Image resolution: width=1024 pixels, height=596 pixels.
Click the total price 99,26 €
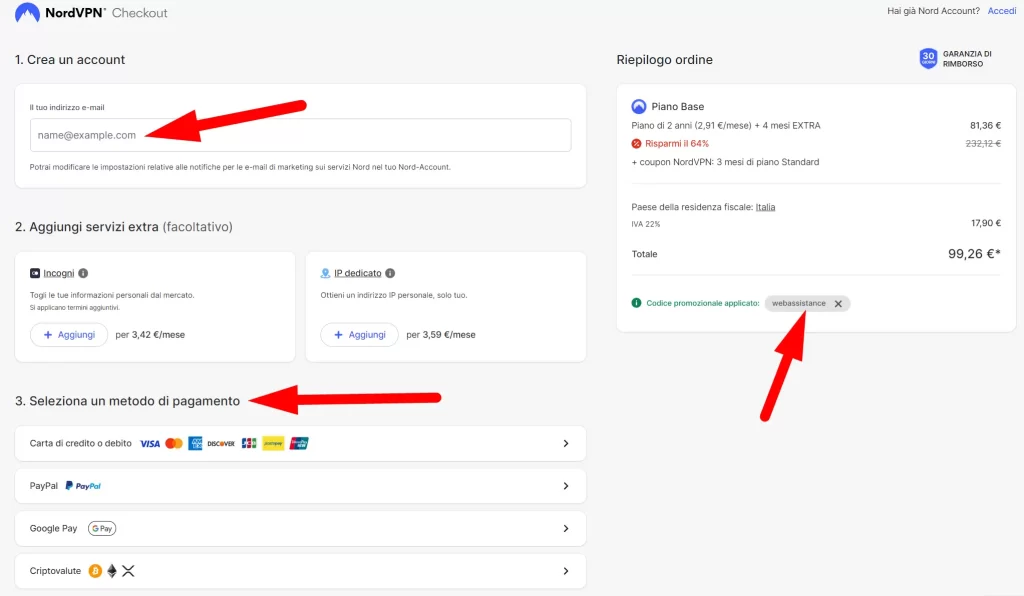click(974, 254)
